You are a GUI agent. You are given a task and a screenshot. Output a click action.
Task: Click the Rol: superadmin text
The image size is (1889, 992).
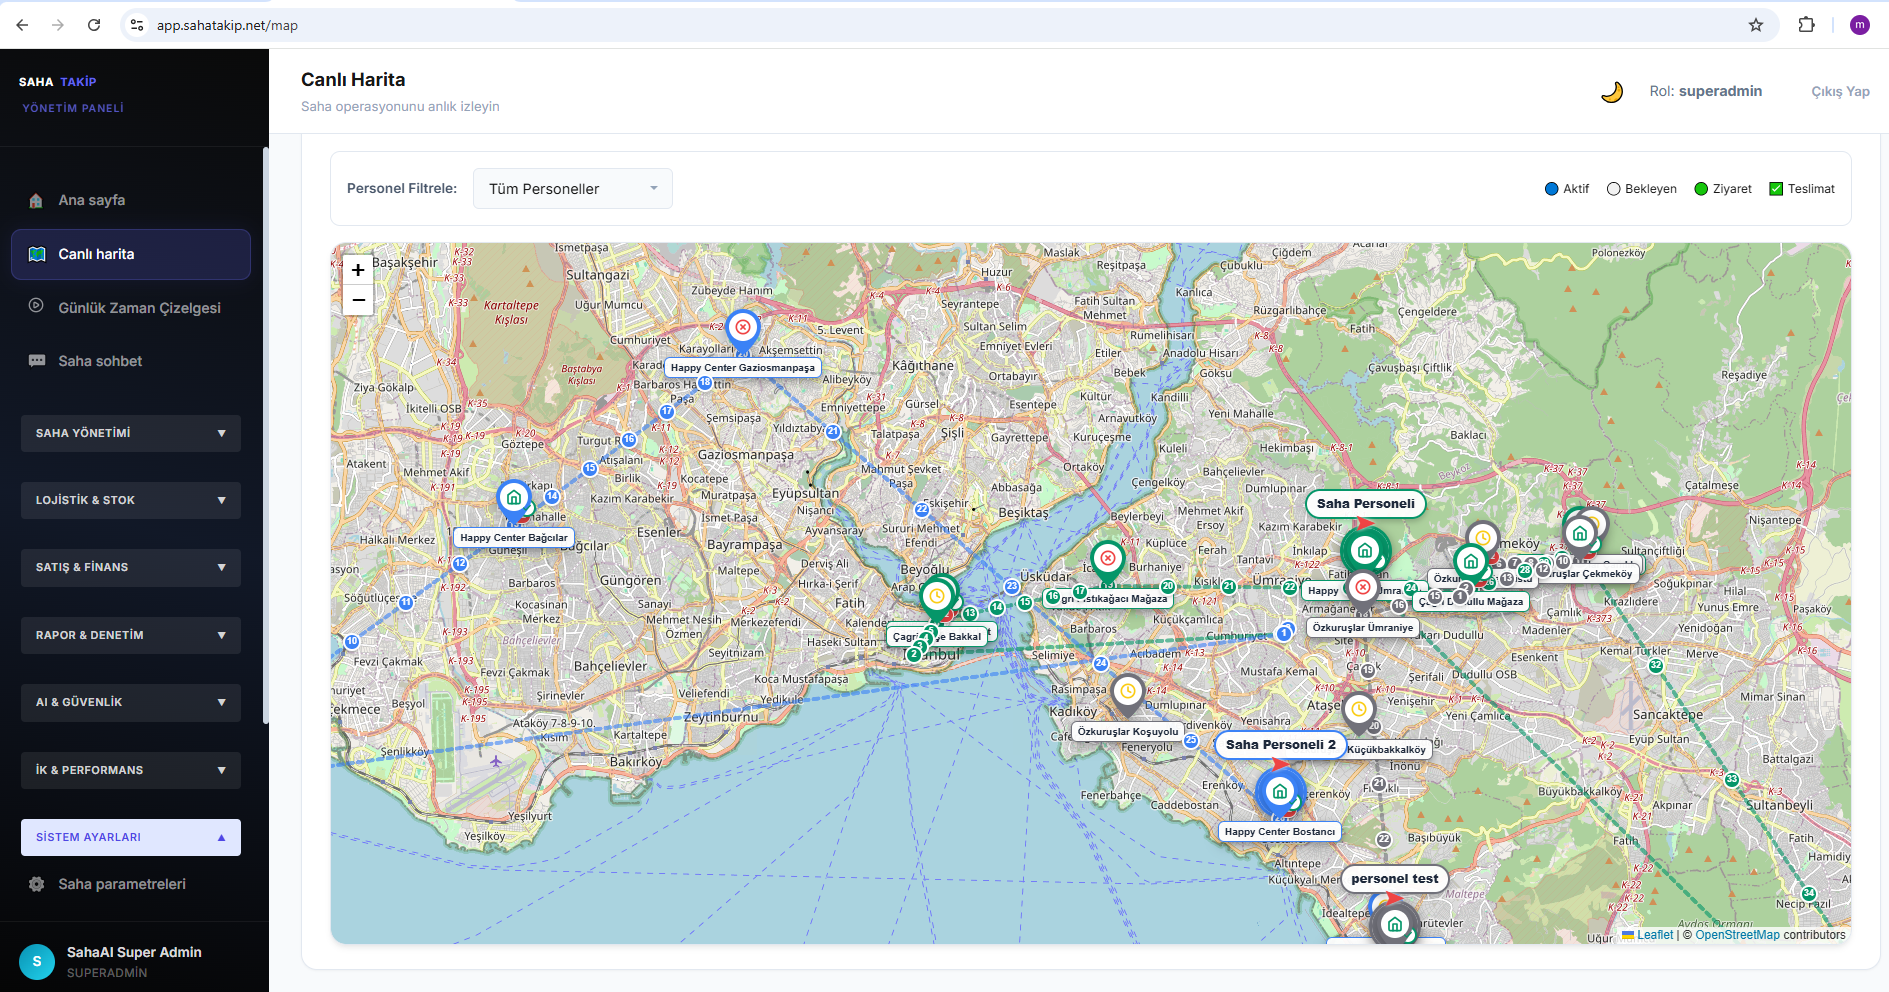1706,91
